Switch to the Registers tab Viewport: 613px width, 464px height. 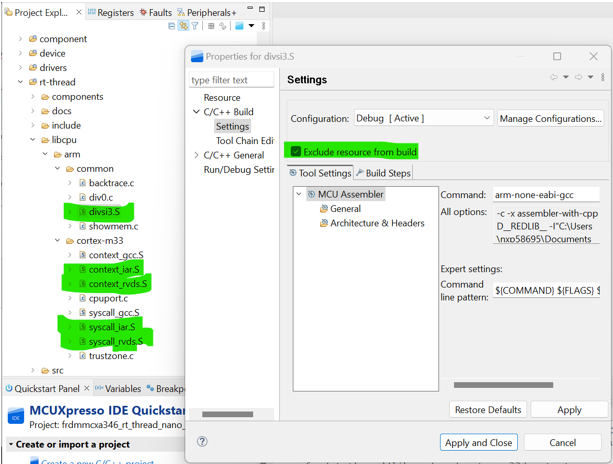[111, 13]
